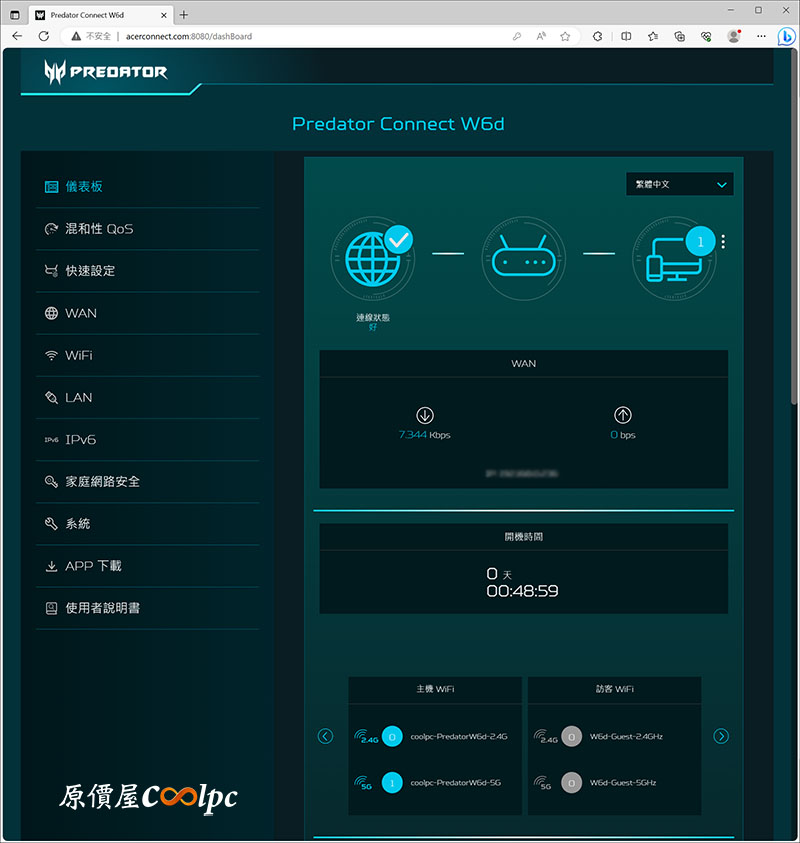Open the favorites list icon
The width and height of the screenshot is (800, 843).
(x=653, y=36)
